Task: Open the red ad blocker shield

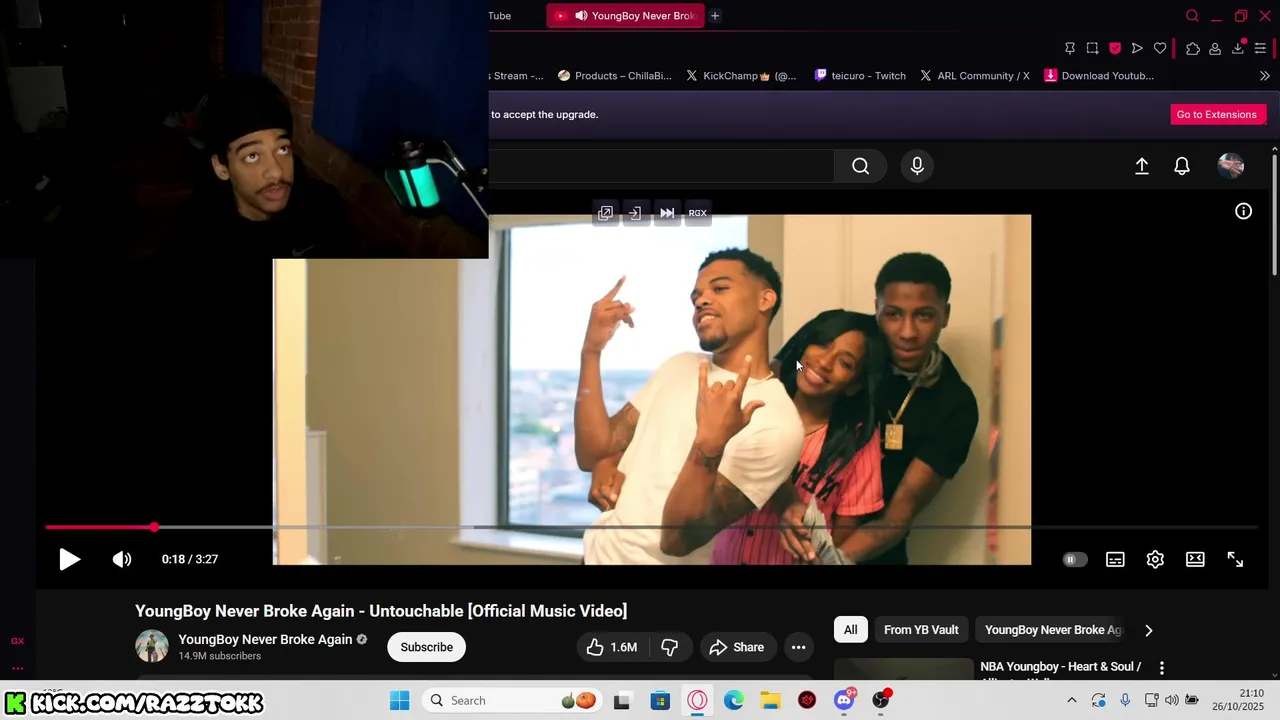Action: pos(1115,48)
